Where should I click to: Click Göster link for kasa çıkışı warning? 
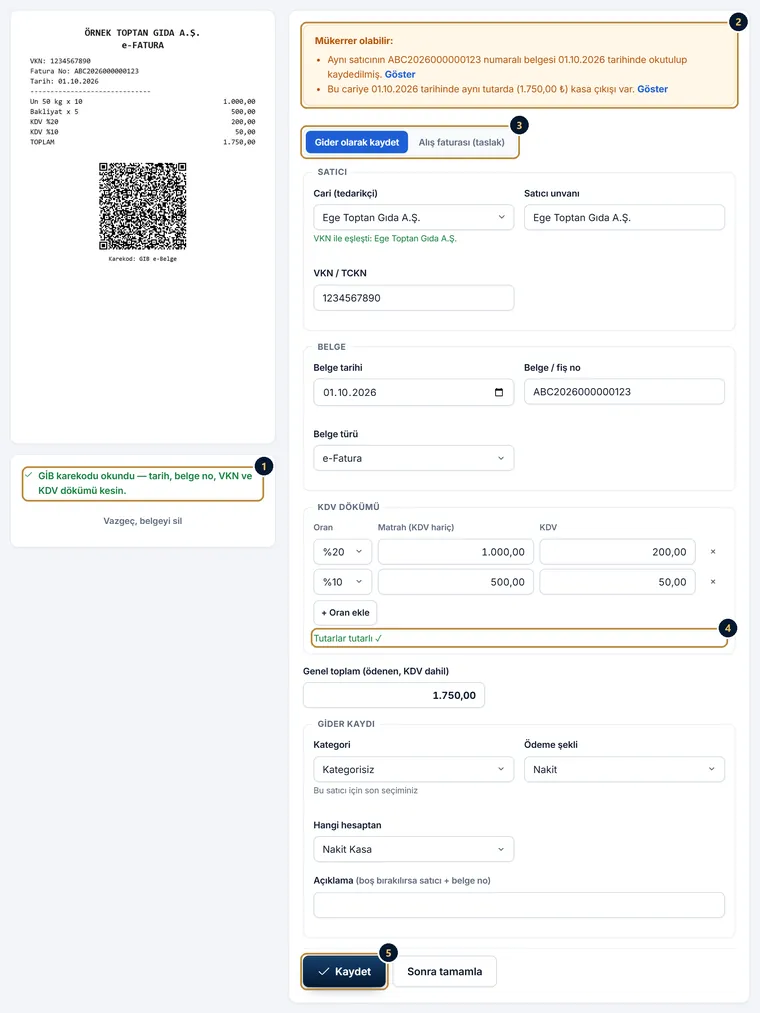point(652,89)
